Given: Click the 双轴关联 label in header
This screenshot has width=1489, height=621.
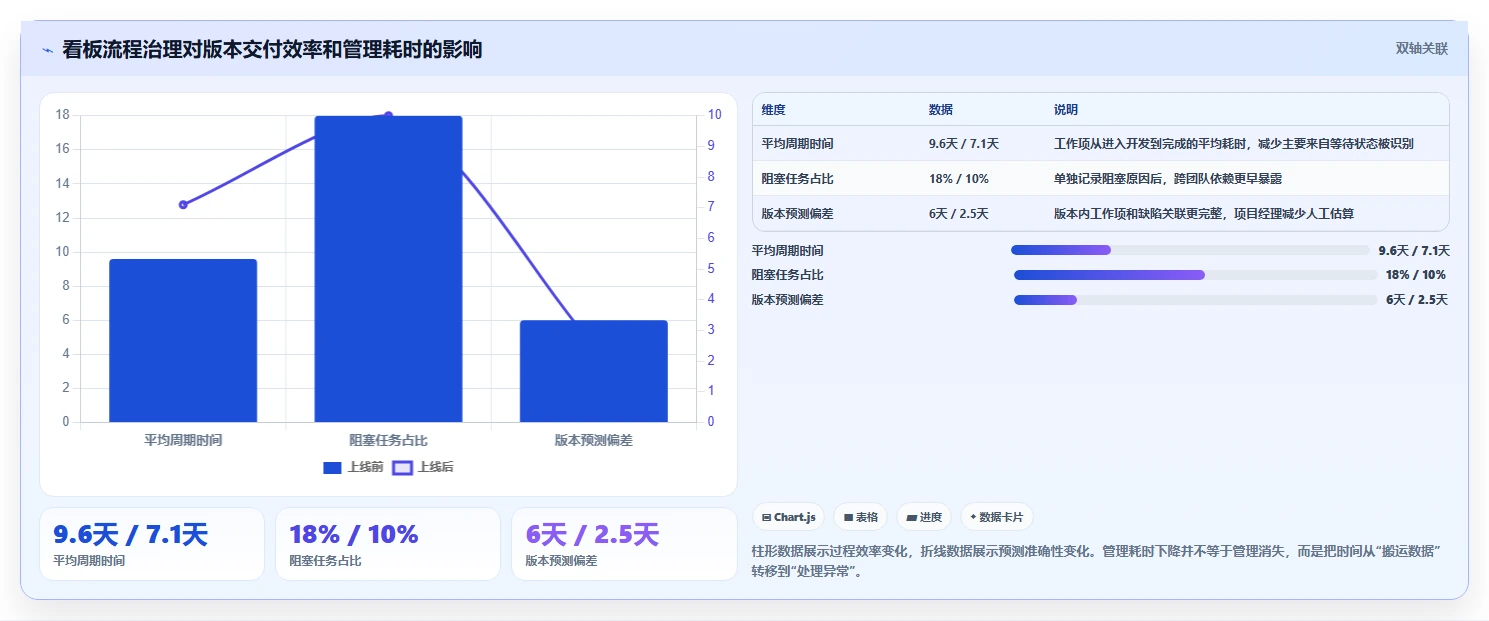Looking at the screenshot, I should click(1422, 48).
